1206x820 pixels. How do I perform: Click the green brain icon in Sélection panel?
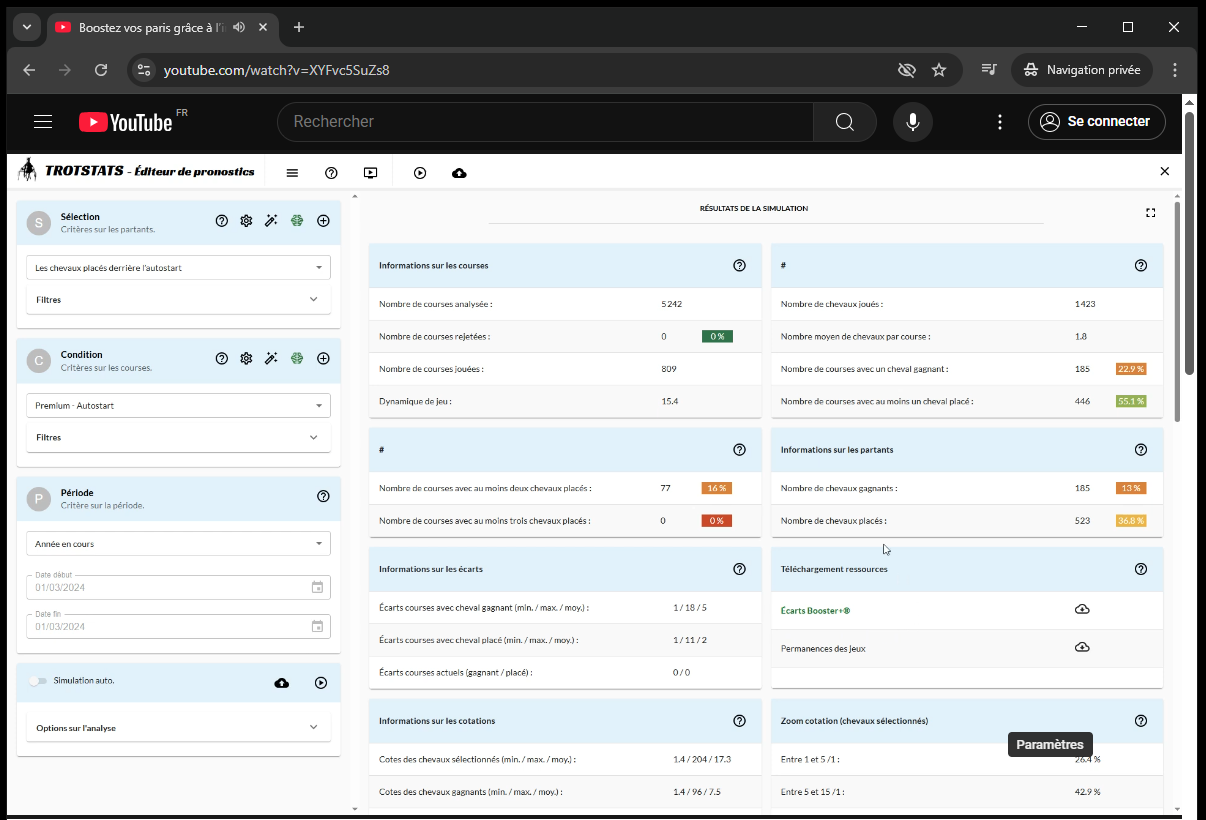[x=297, y=221]
